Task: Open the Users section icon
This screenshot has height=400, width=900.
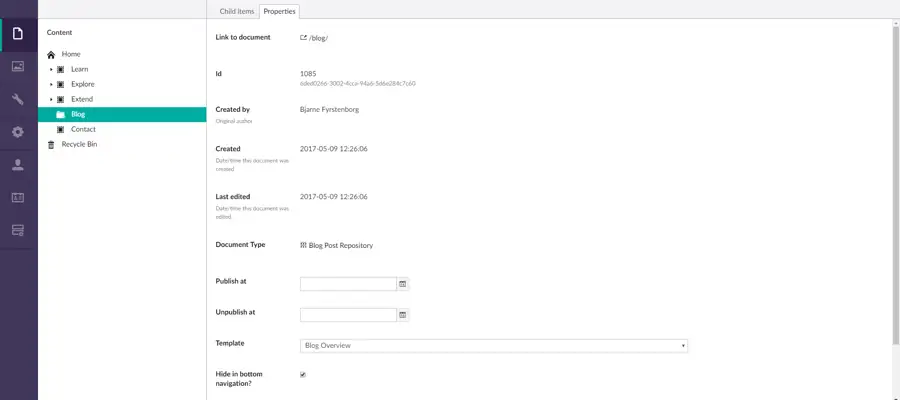Action: click(x=18, y=164)
